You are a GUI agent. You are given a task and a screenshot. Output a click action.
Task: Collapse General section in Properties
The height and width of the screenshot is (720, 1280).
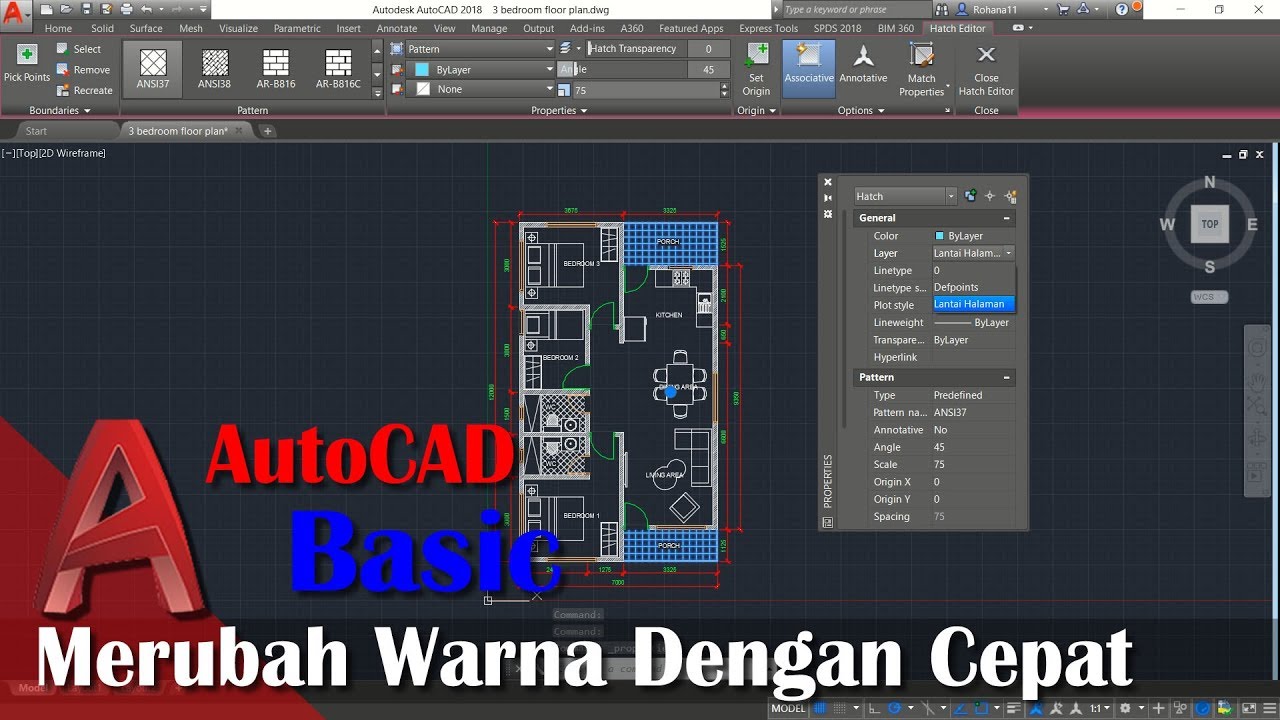(1007, 218)
